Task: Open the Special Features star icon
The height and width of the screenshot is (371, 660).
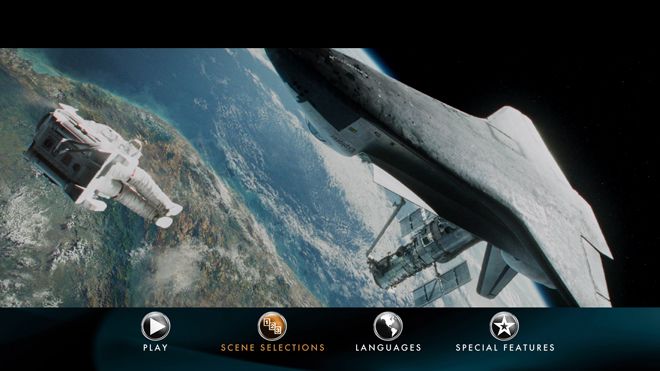Action: tap(504, 326)
